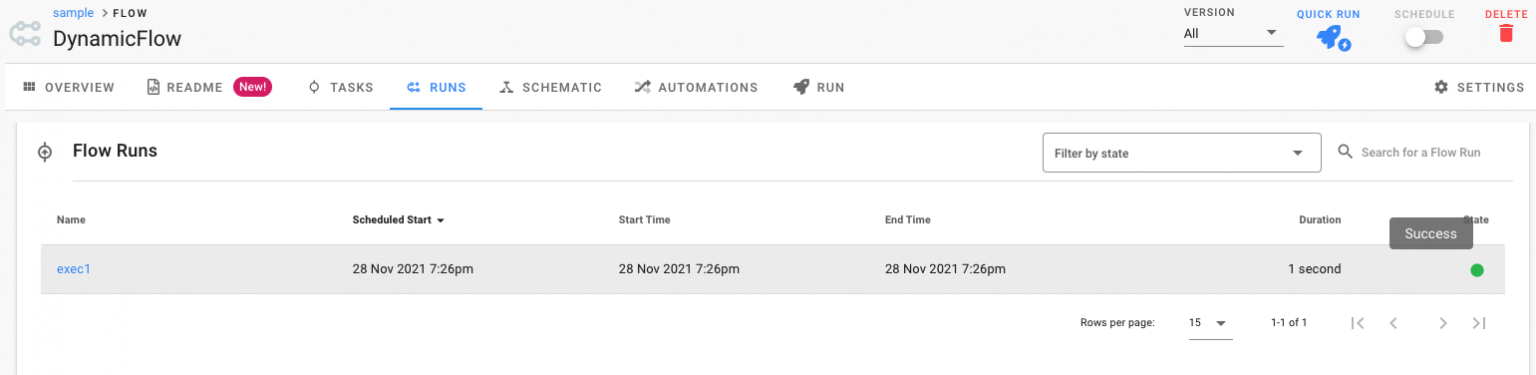
Task: Open the Rows per page dropdown
Action: click(1210, 323)
